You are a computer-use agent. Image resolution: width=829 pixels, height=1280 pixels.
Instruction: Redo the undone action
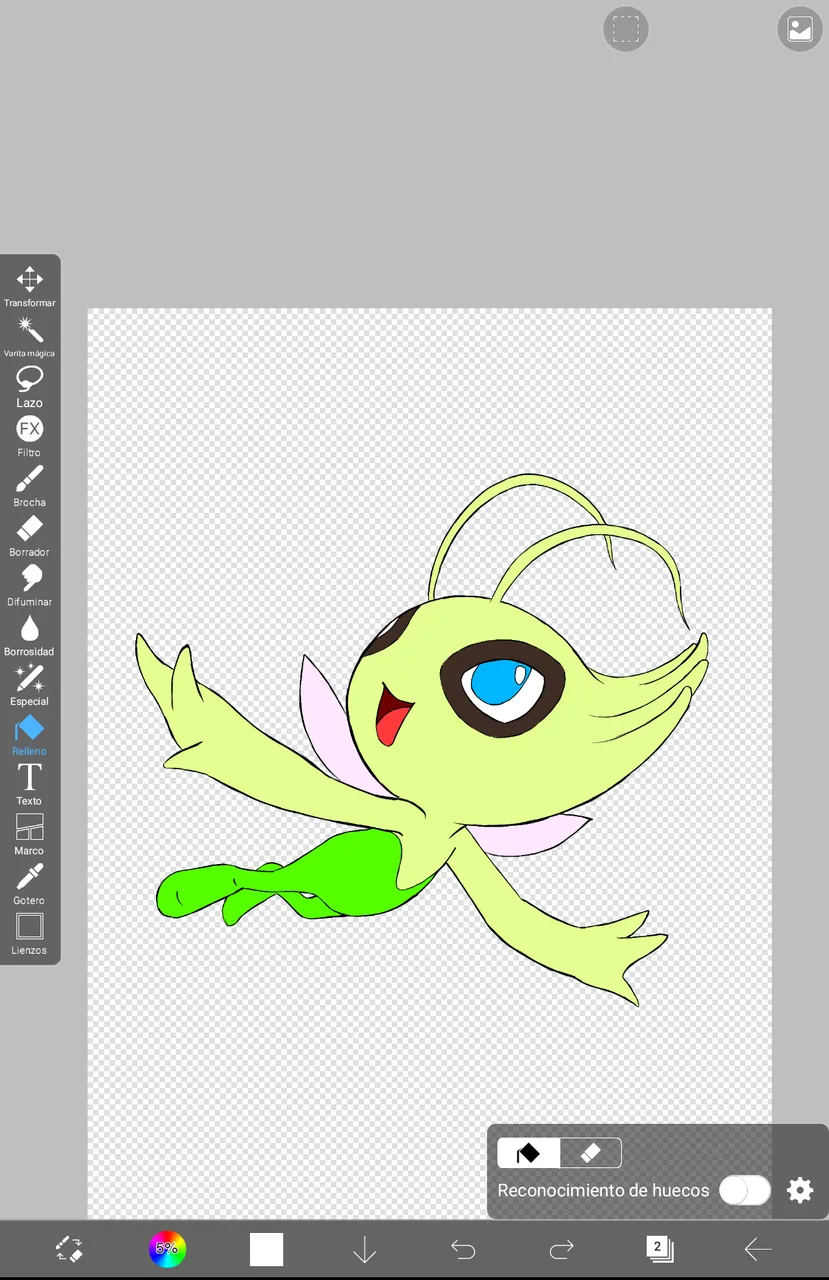click(x=561, y=1249)
